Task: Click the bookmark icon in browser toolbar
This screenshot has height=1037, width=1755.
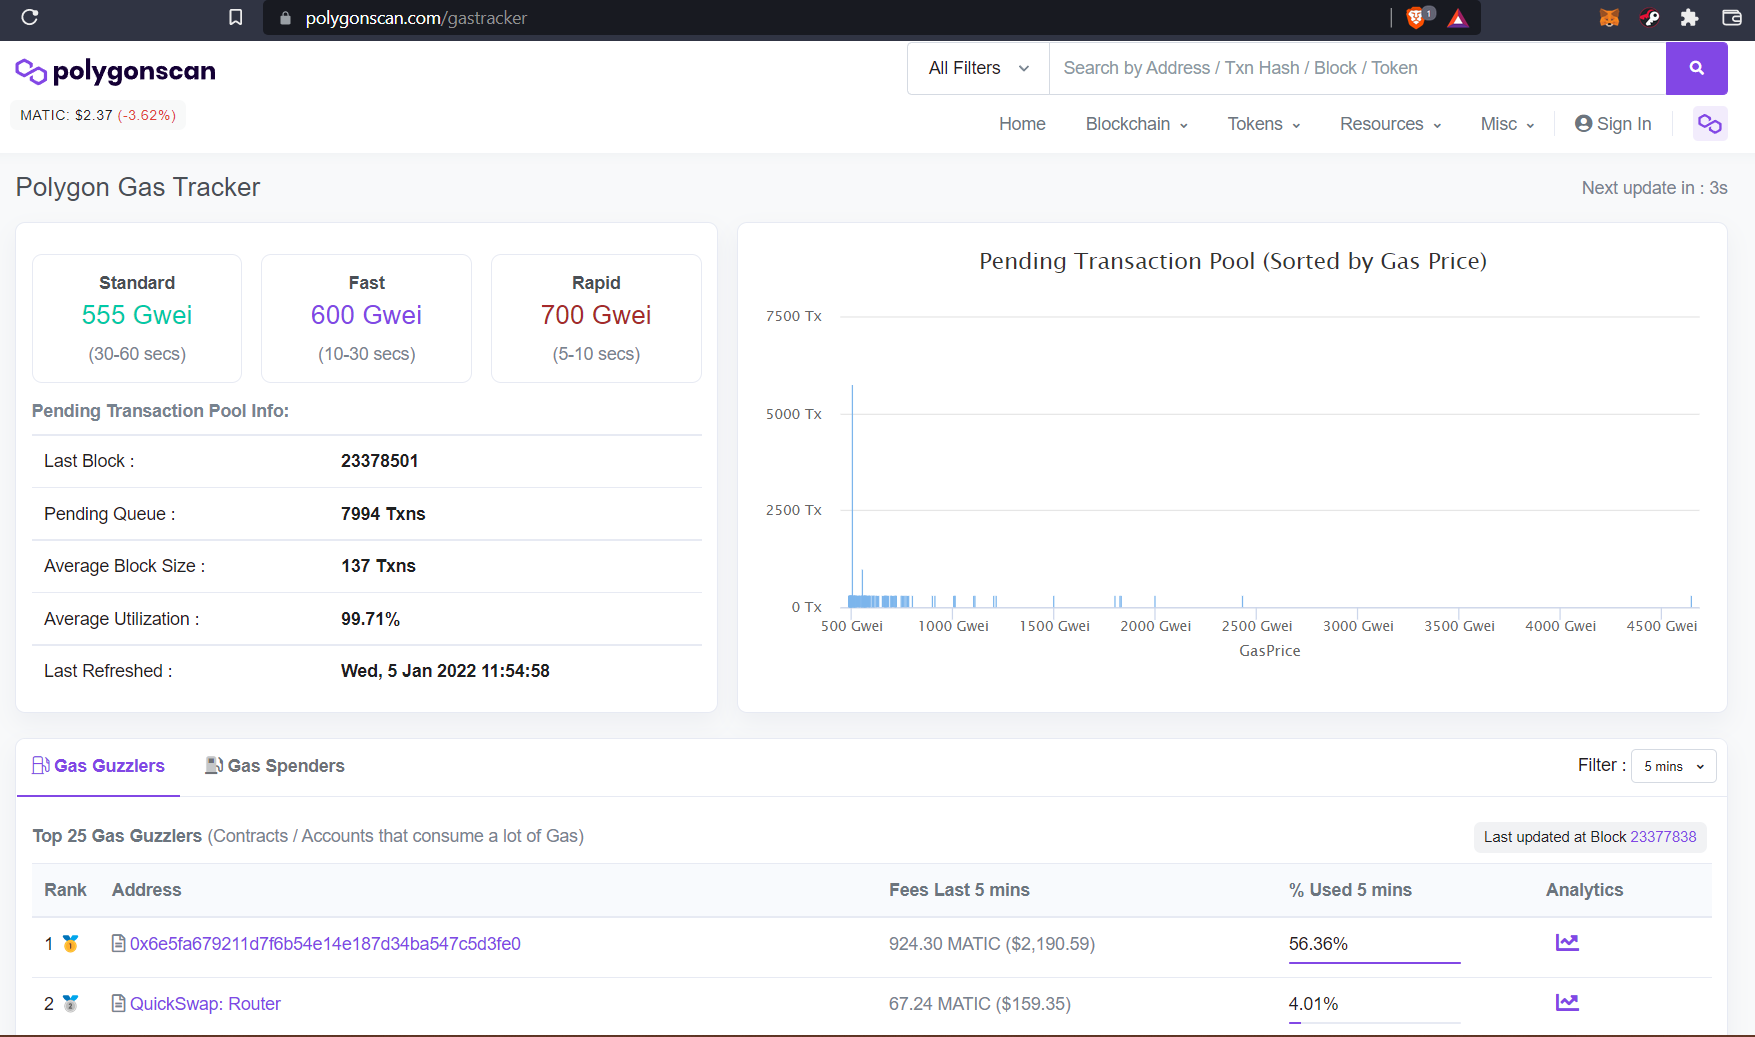Action: pyautogui.click(x=235, y=17)
